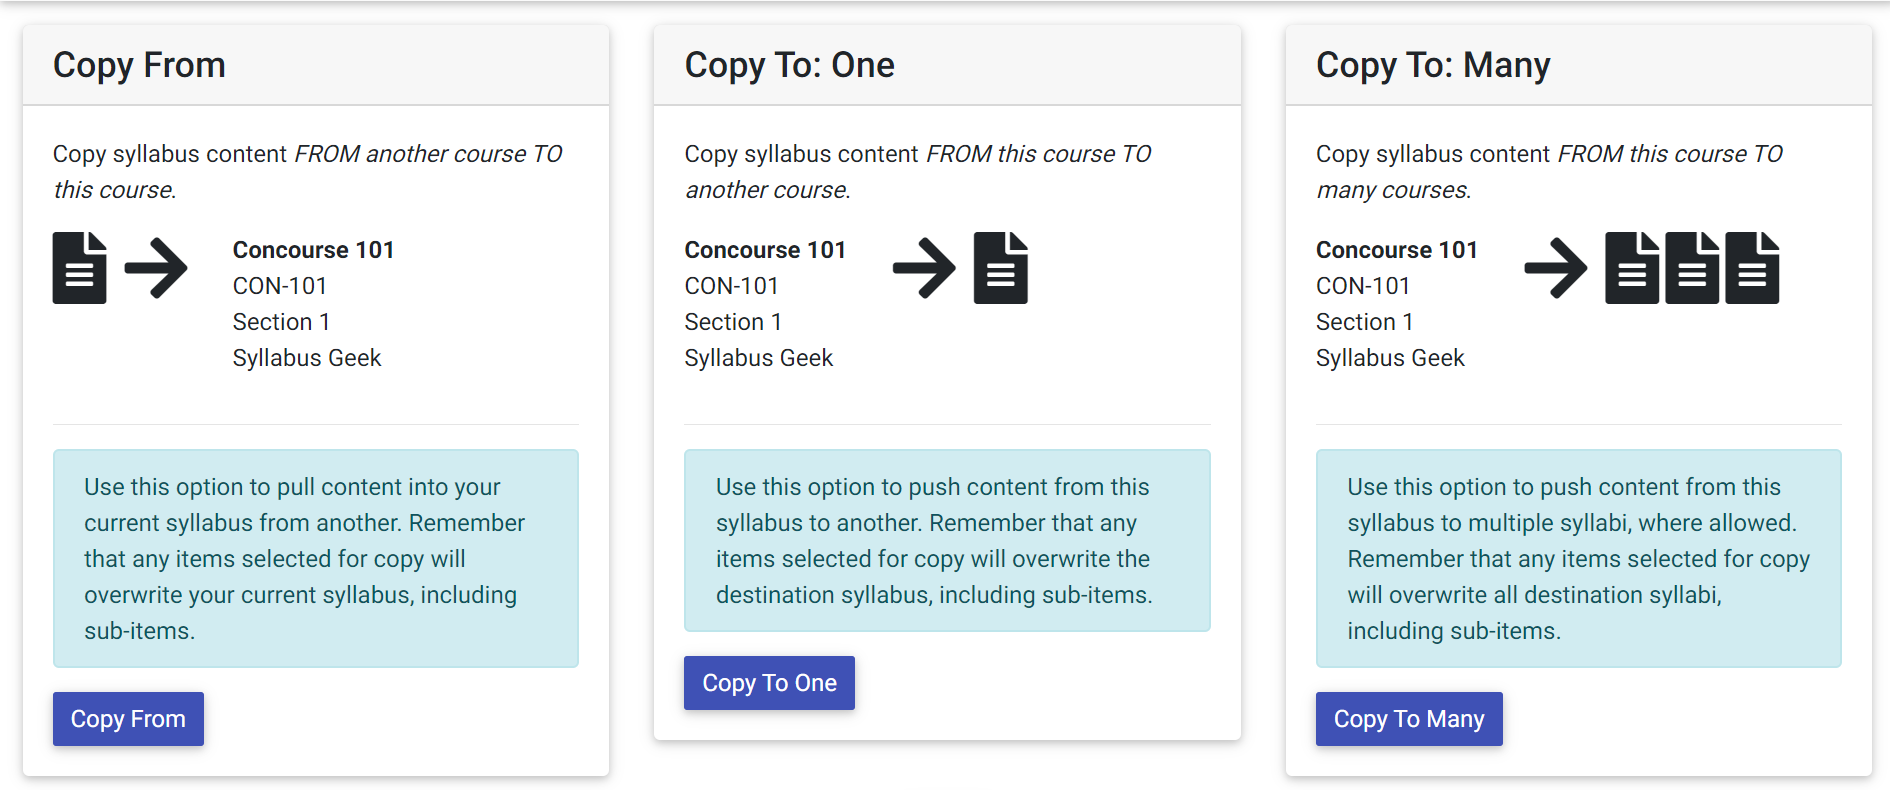Click the last document icon in Copy To: Many
Viewport: 1890px width, 790px height.
point(1752,268)
